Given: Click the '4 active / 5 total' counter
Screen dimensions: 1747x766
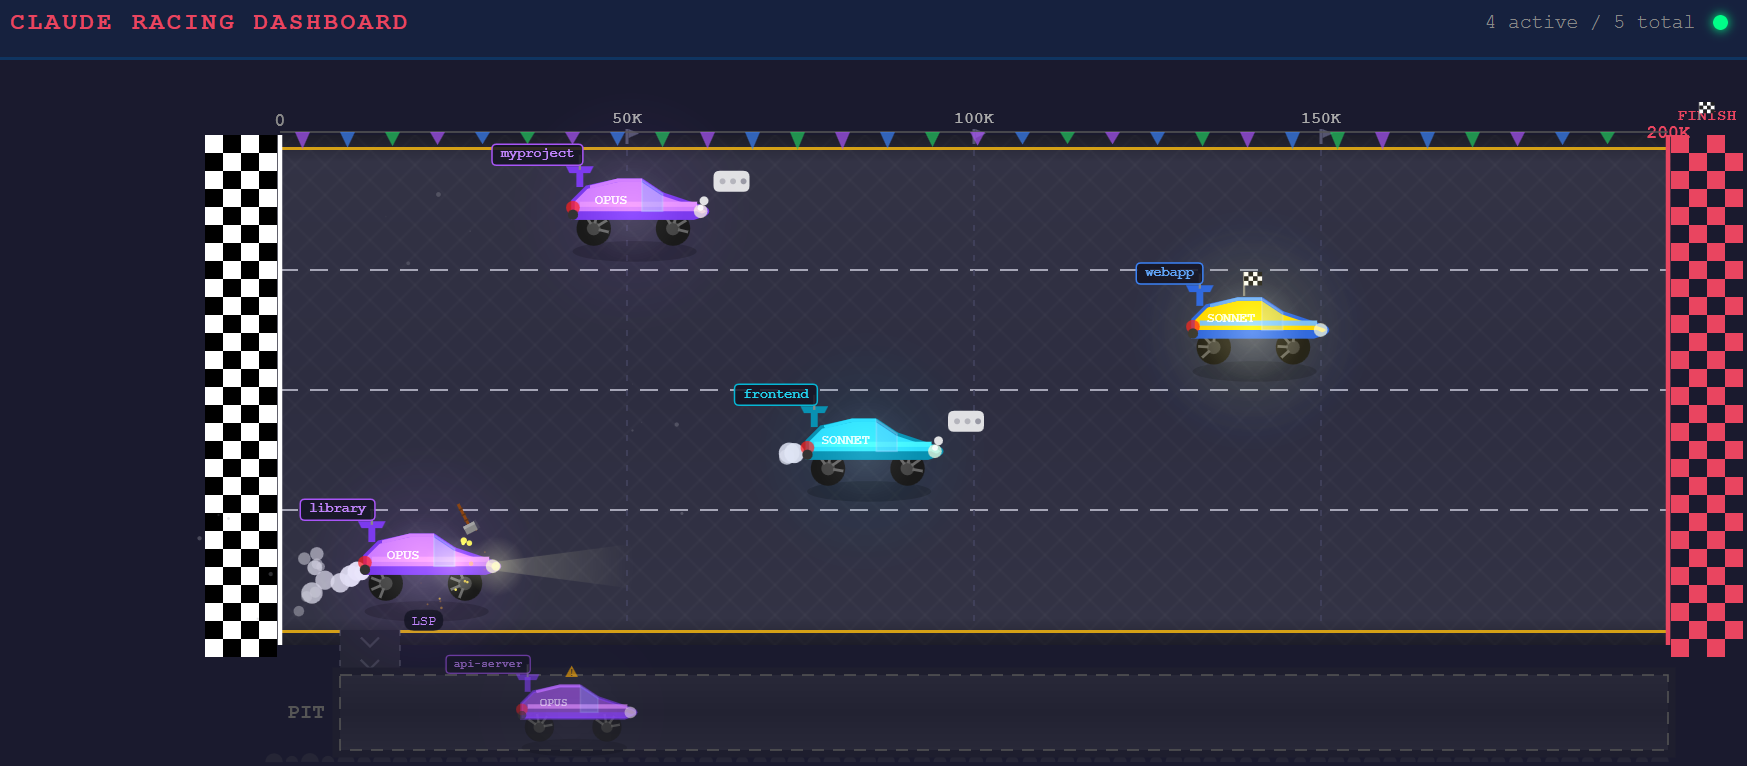Looking at the screenshot, I should coord(1590,22).
